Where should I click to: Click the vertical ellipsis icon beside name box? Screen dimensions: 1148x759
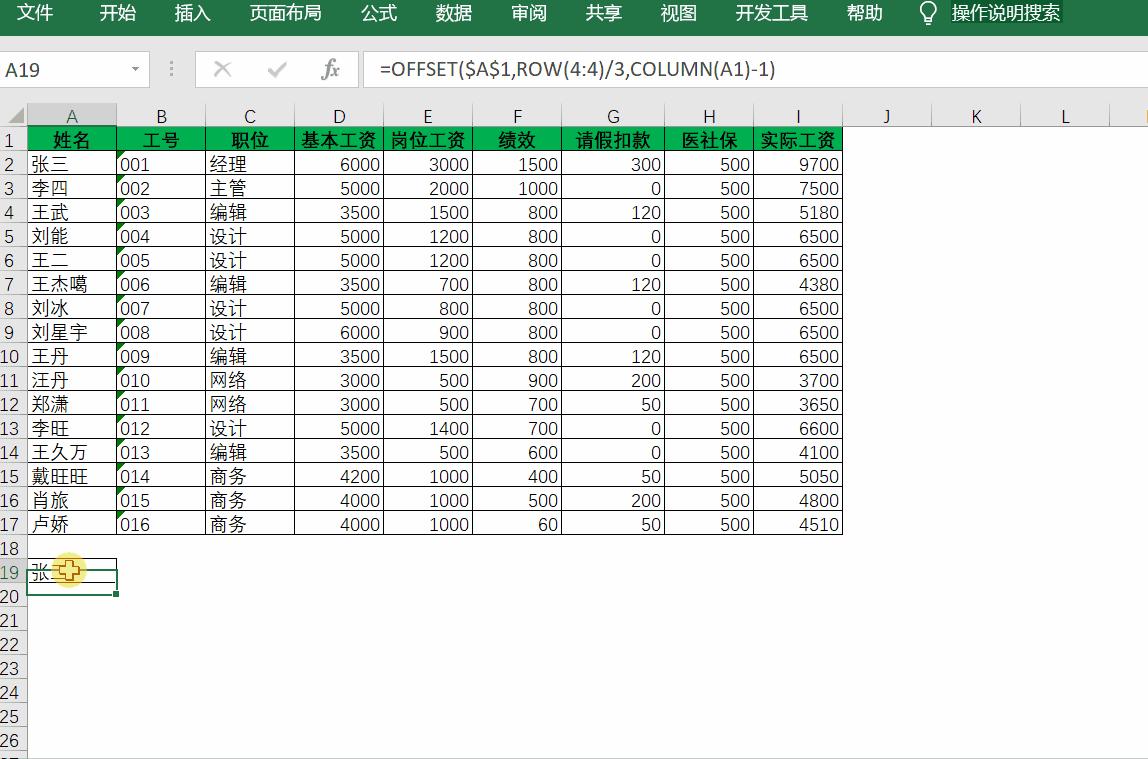click(x=172, y=70)
